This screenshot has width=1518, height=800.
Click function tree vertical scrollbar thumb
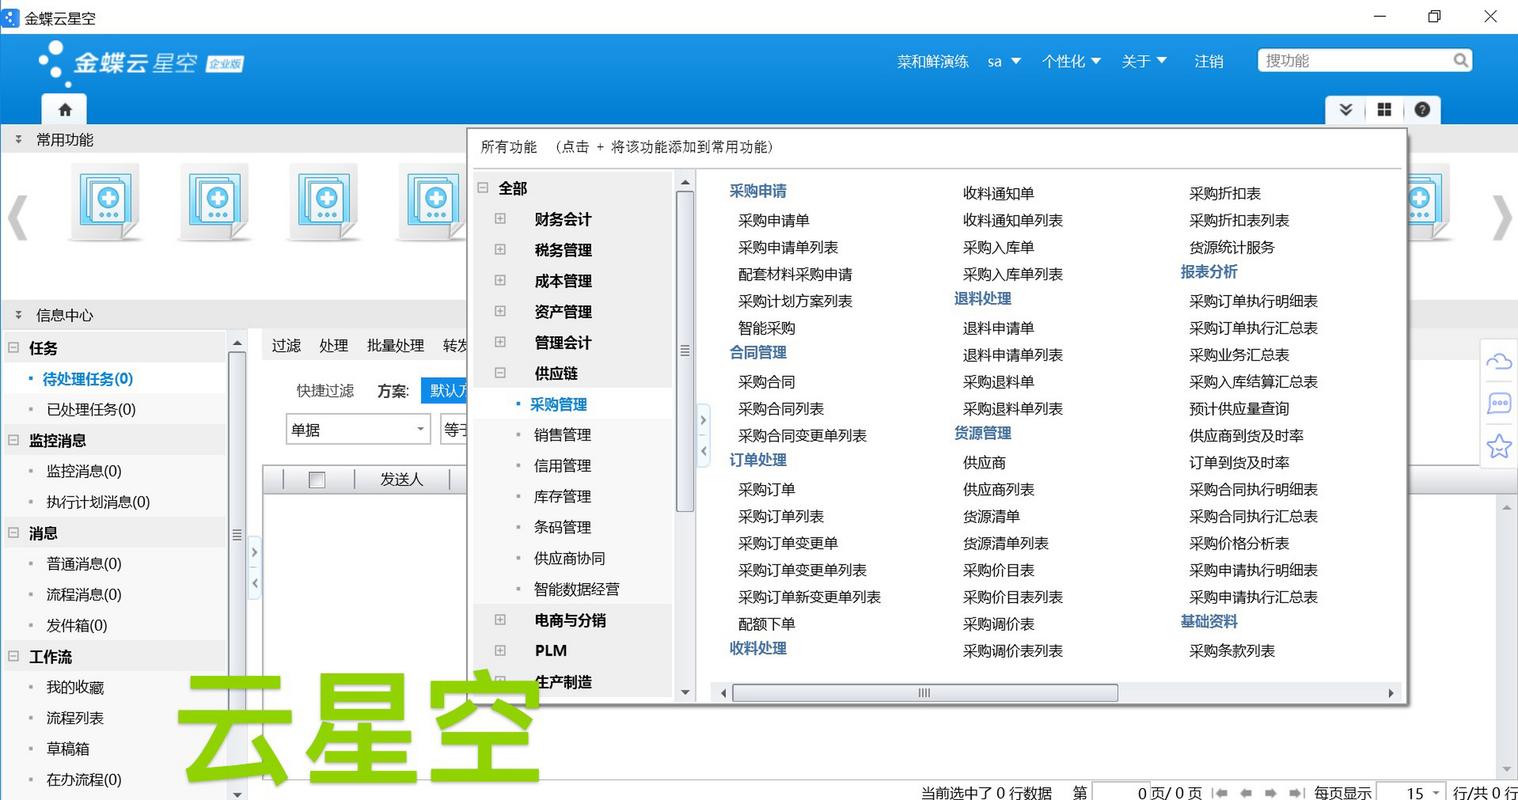point(685,350)
